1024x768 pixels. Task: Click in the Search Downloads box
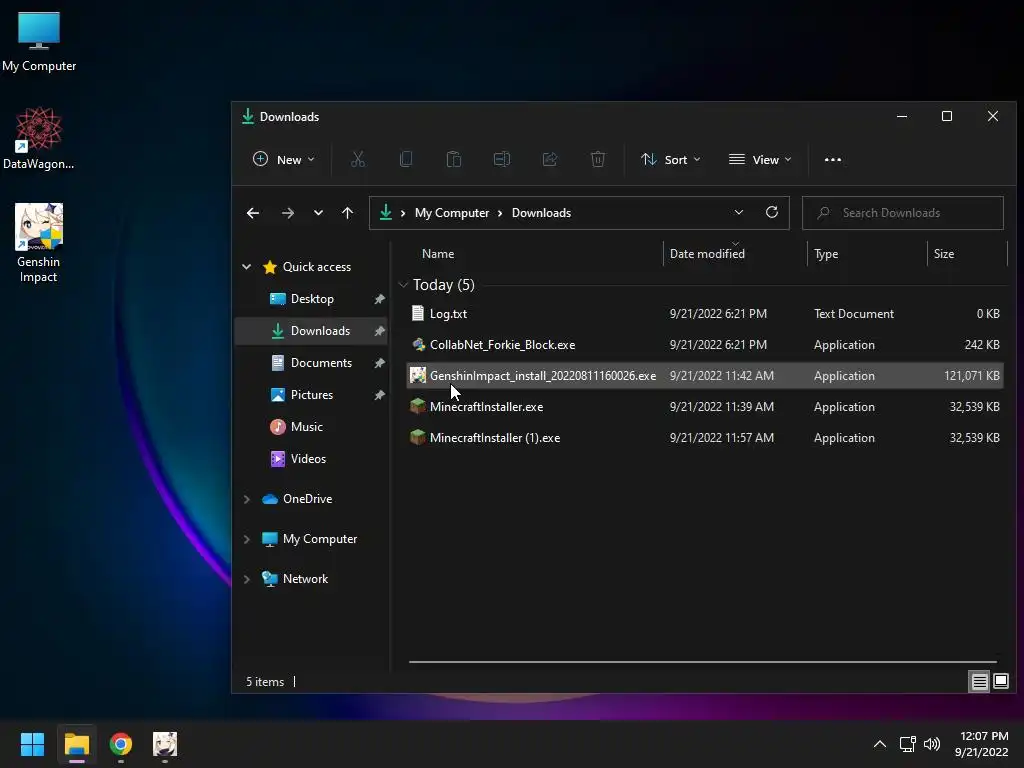tap(903, 213)
